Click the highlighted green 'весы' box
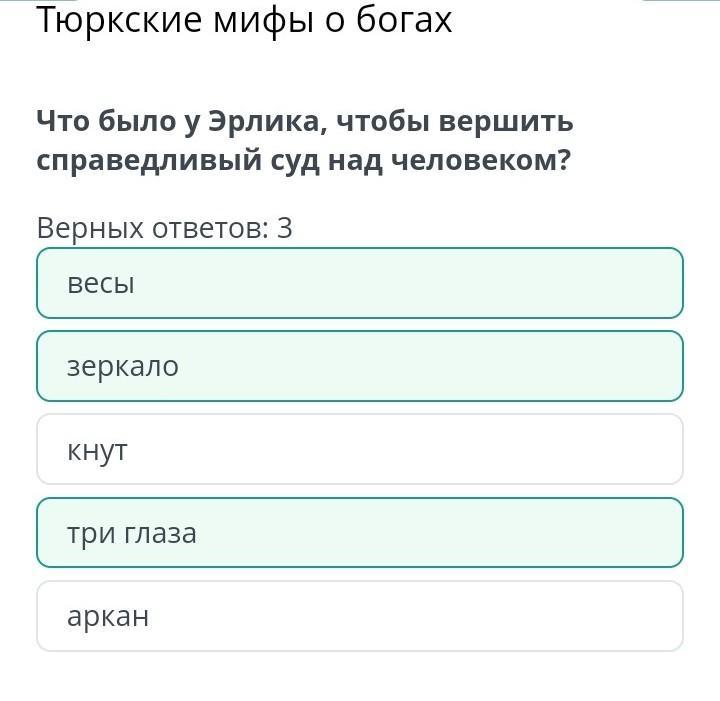Screen dimensions: 720x701 (360, 283)
